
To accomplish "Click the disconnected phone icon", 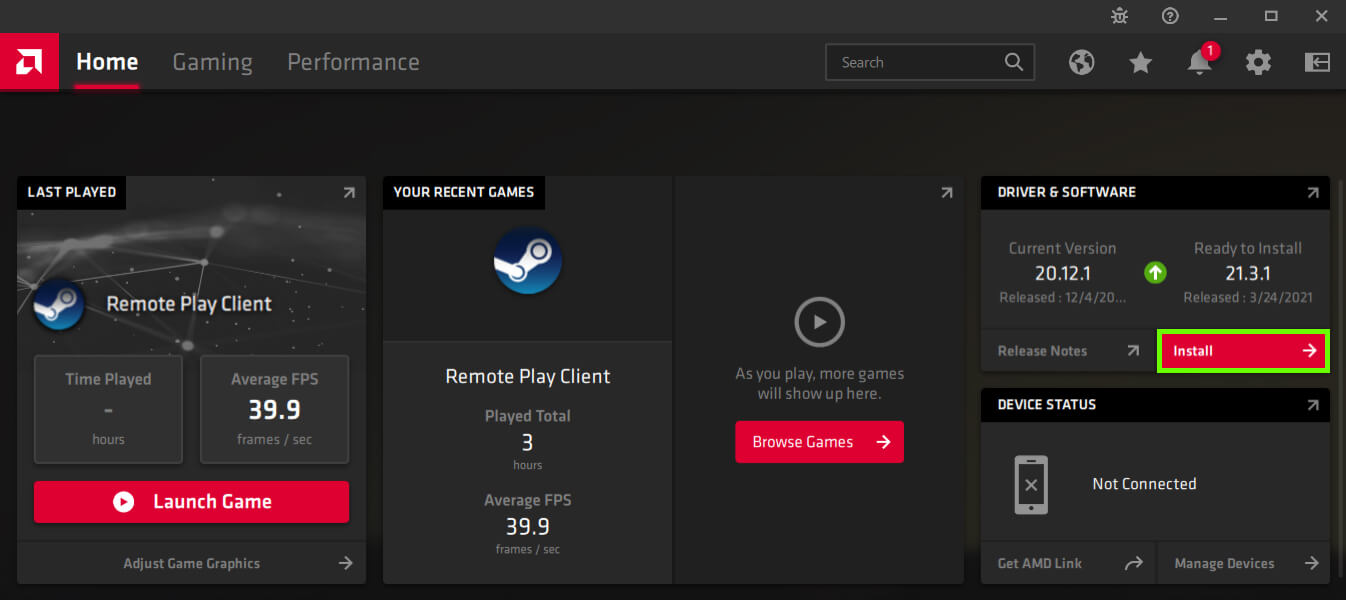I will pos(1031,485).
